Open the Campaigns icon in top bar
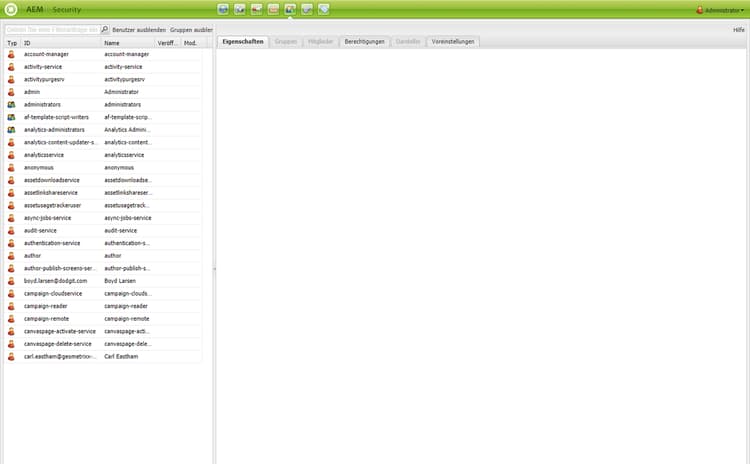750x464 pixels. coord(256,9)
